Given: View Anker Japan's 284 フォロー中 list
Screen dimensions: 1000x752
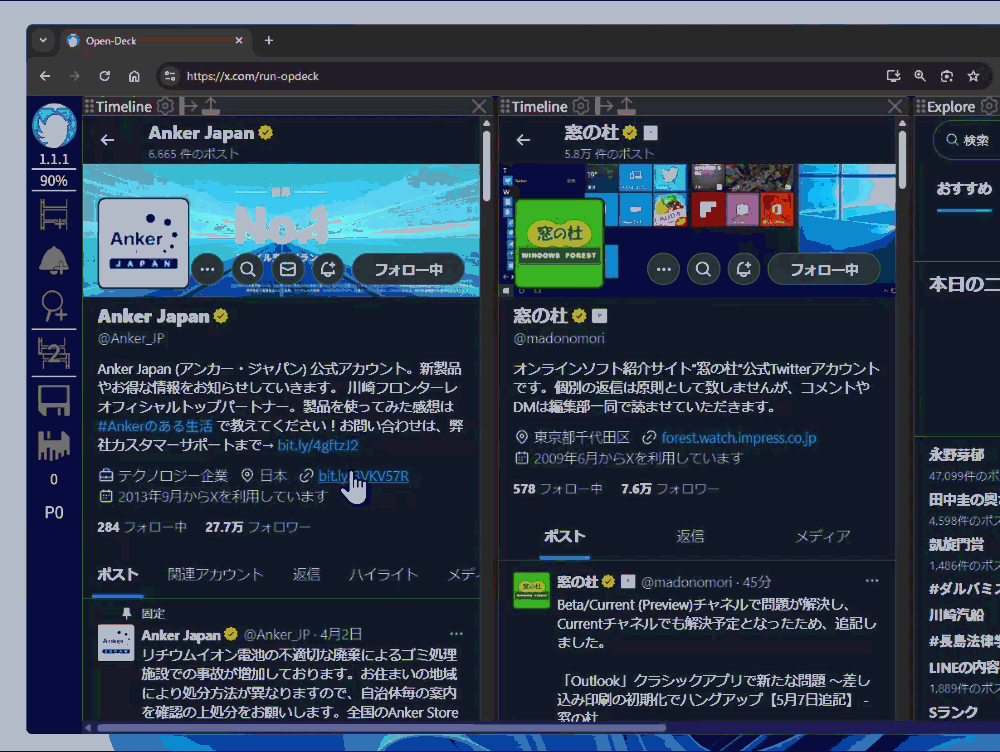Looking at the screenshot, I should (x=142, y=527).
